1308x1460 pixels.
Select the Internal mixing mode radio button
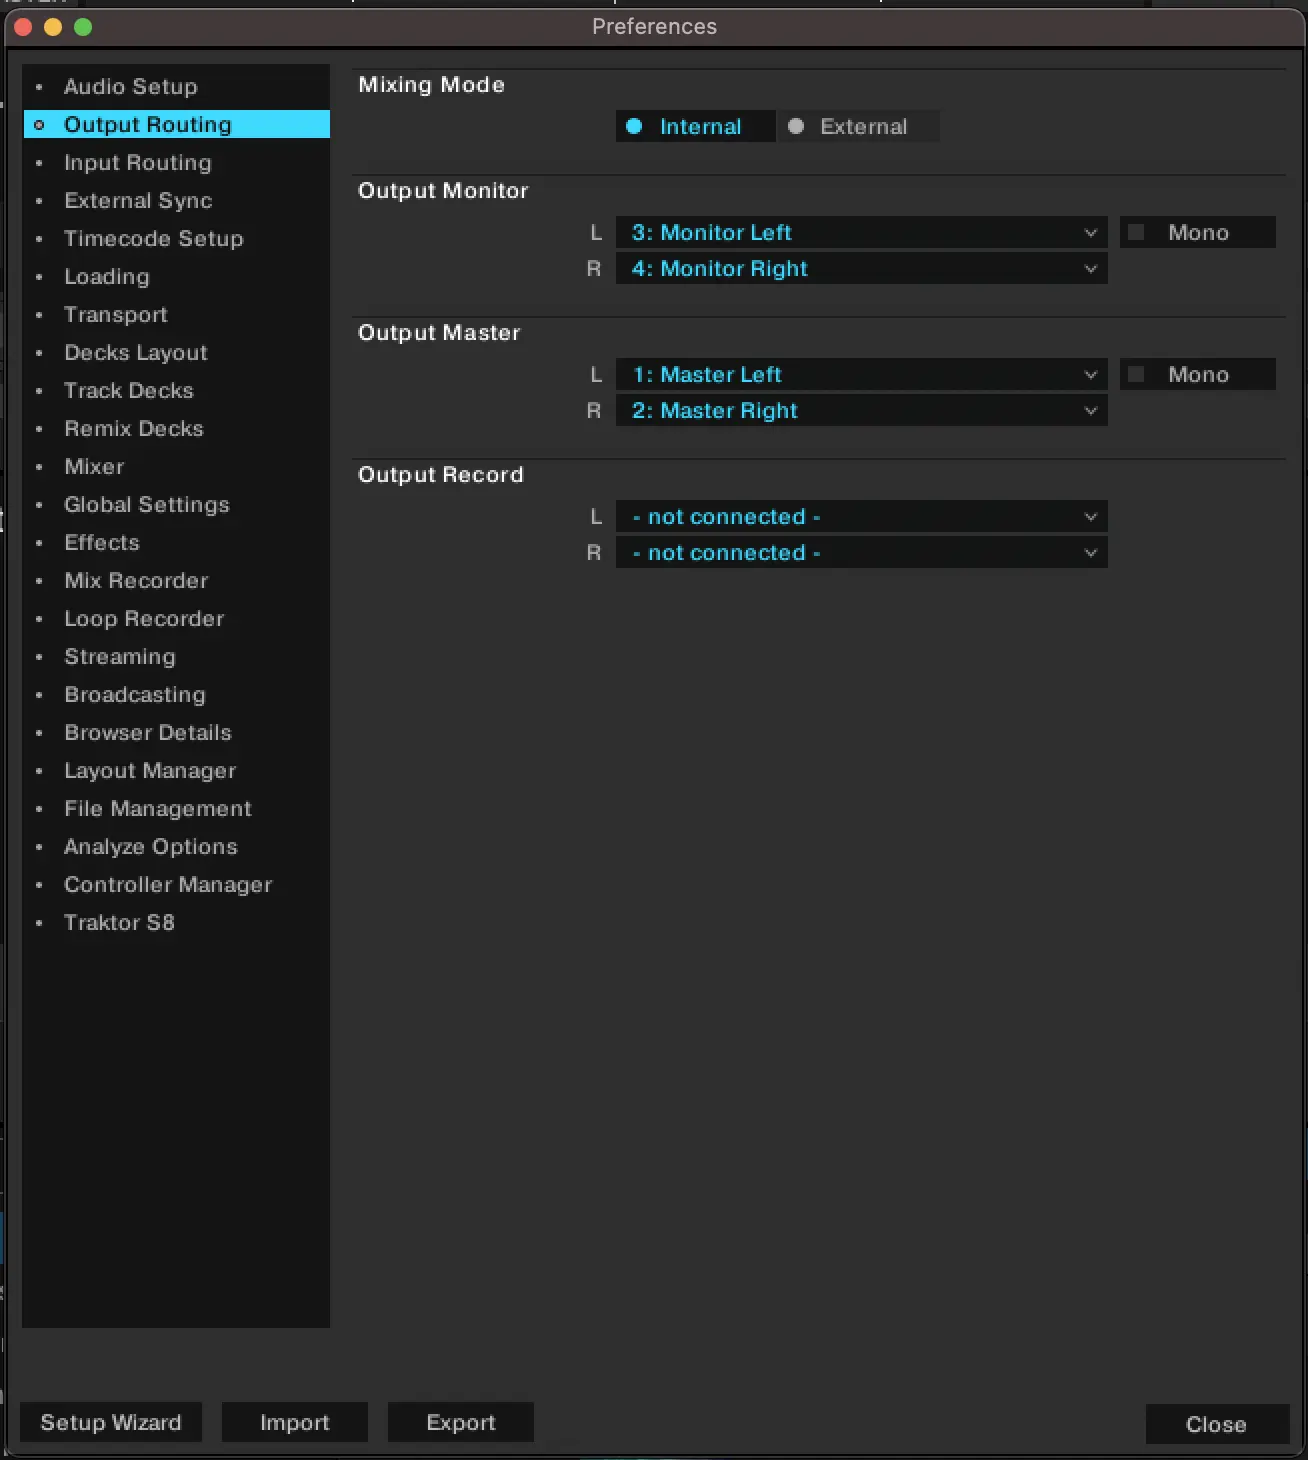click(x=634, y=127)
